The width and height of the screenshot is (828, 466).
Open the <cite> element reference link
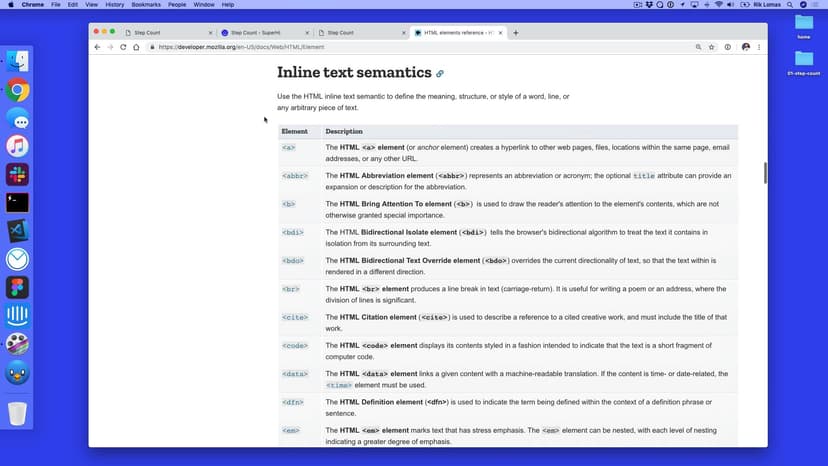pyautogui.click(x=294, y=317)
